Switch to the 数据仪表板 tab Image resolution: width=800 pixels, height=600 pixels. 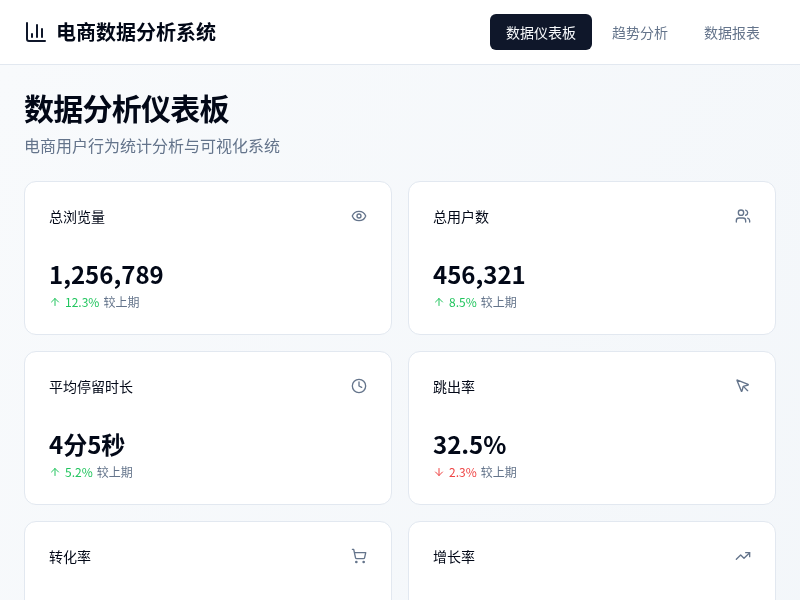(541, 32)
